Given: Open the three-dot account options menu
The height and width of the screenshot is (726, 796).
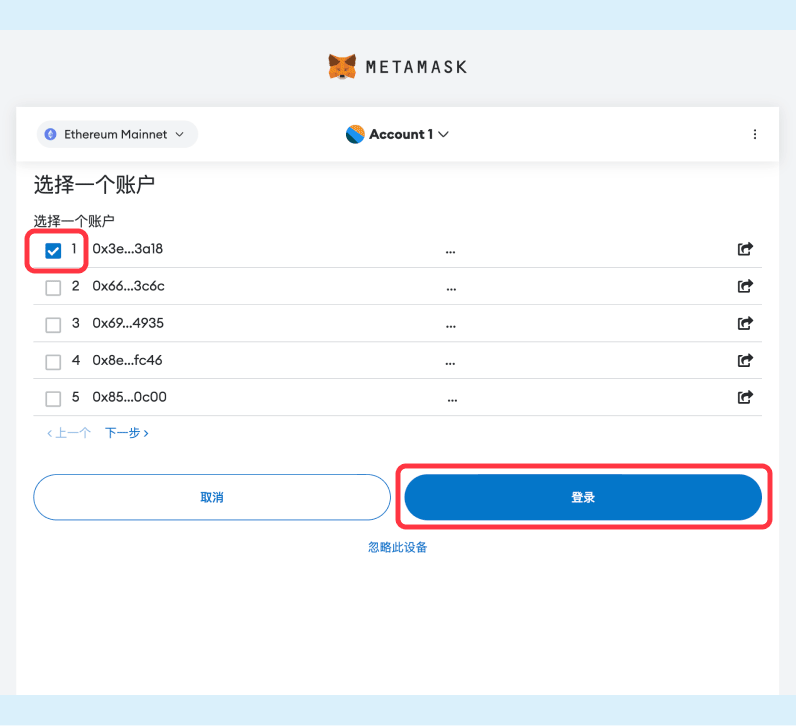Looking at the screenshot, I should (754, 134).
